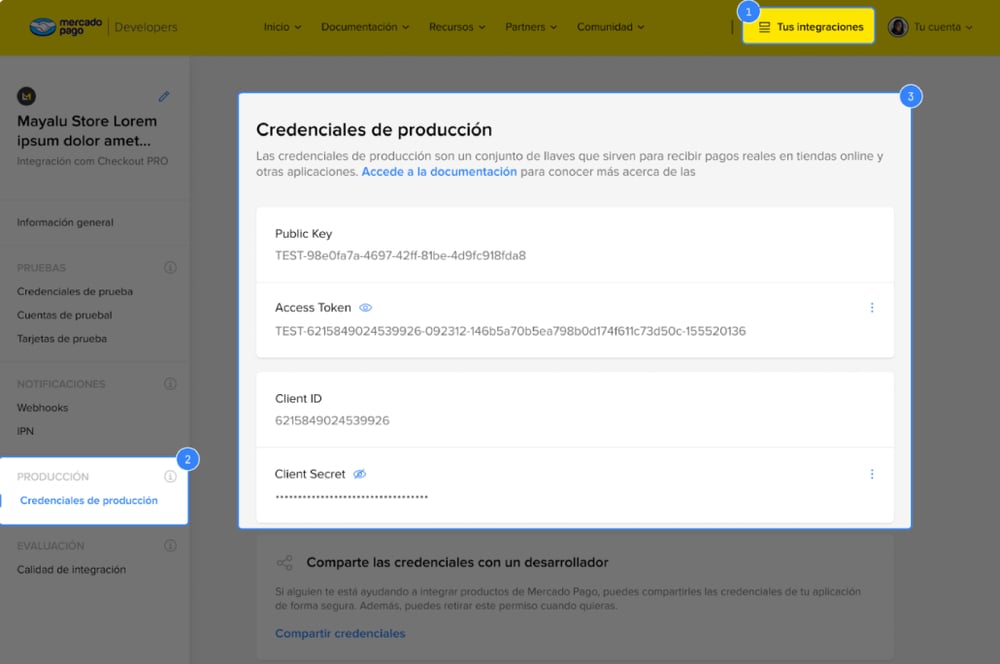Open the Producción info icon
Image resolution: width=1000 pixels, height=664 pixels.
pyautogui.click(x=170, y=476)
